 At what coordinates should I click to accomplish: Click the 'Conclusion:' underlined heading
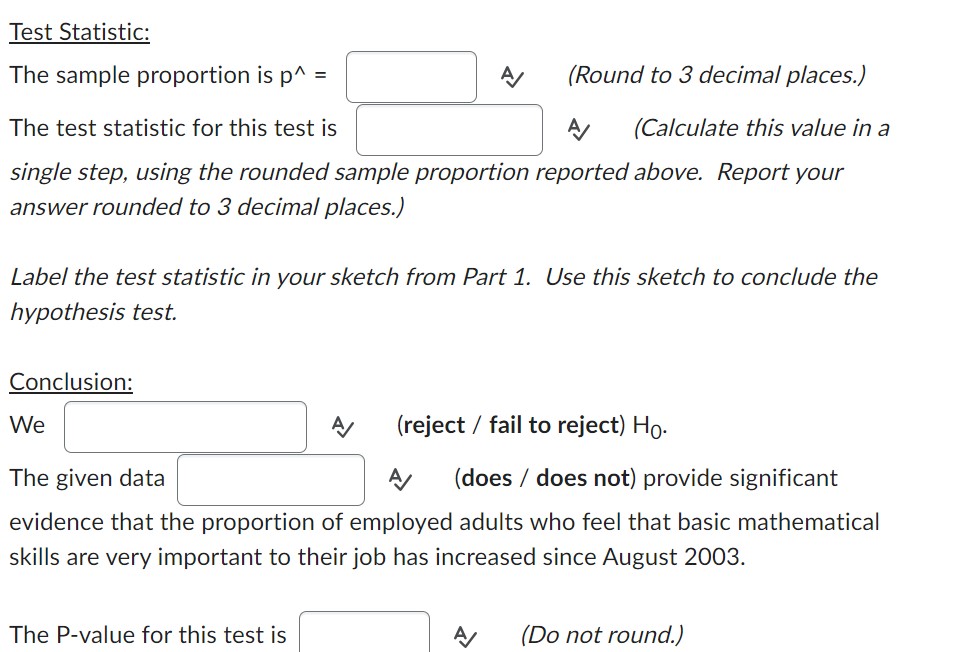click(70, 381)
